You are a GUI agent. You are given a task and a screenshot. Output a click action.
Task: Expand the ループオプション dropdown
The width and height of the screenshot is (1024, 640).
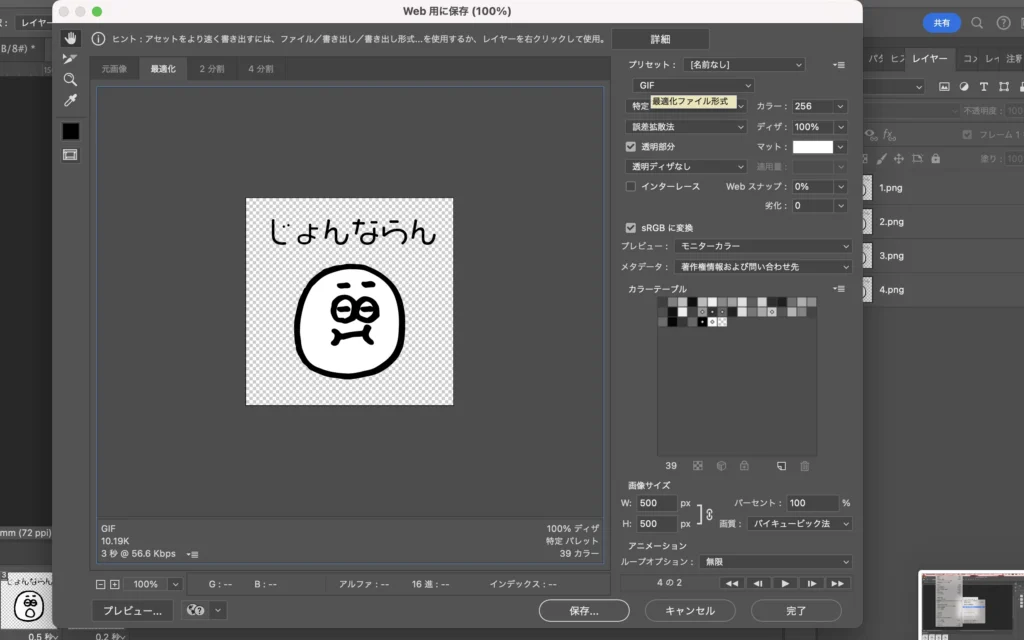pos(775,562)
